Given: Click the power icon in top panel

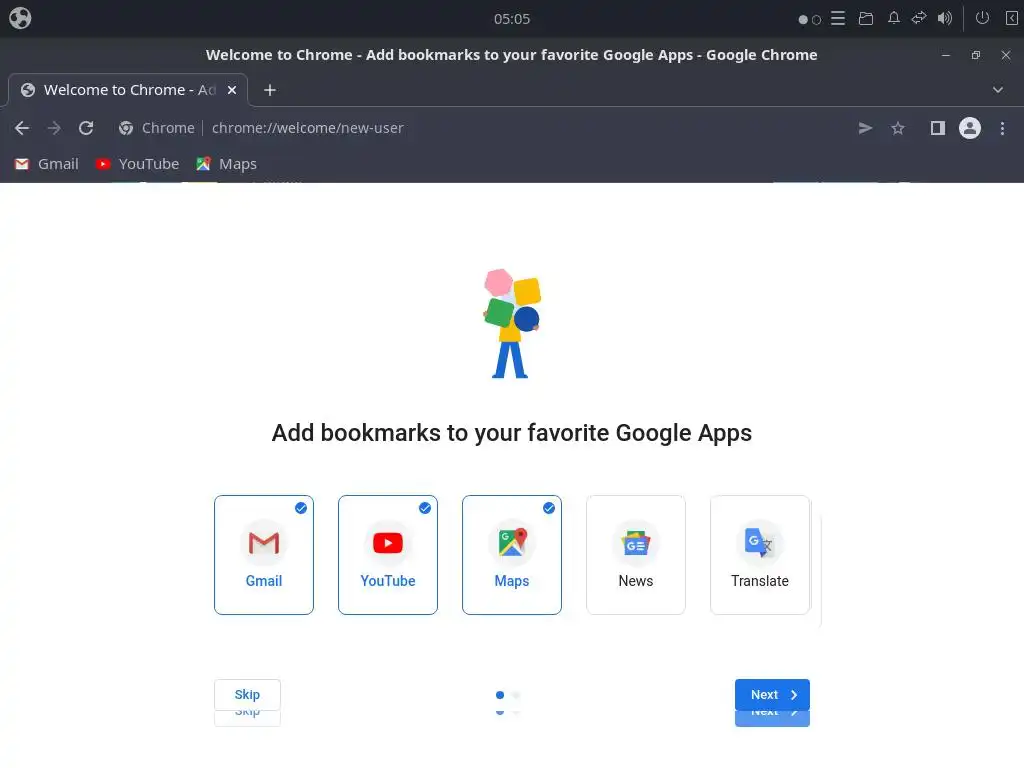Looking at the screenshot, I should (x=982, y=18).
